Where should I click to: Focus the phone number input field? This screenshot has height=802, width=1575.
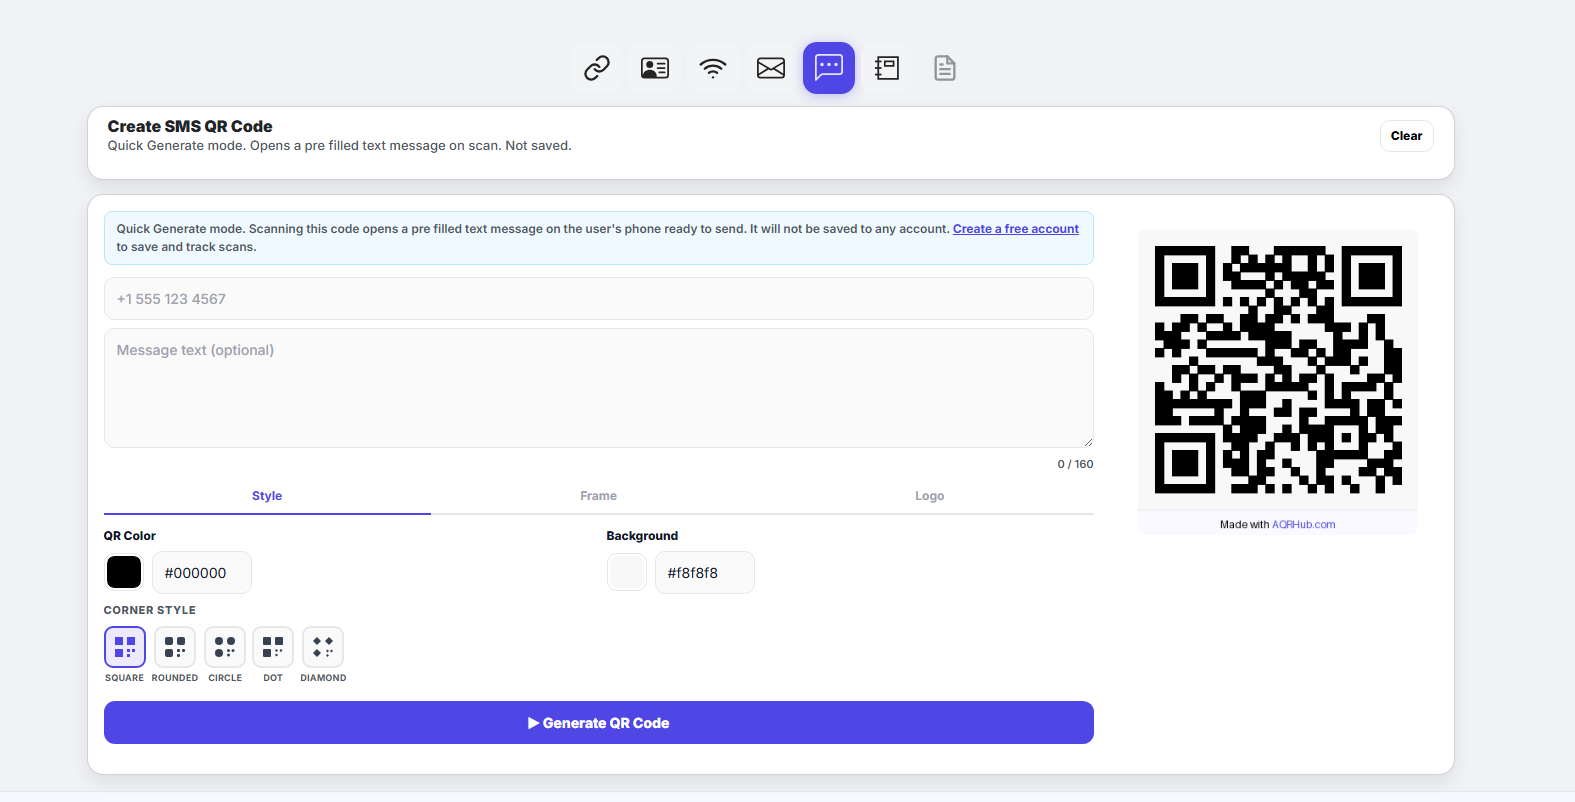[599, 299]
